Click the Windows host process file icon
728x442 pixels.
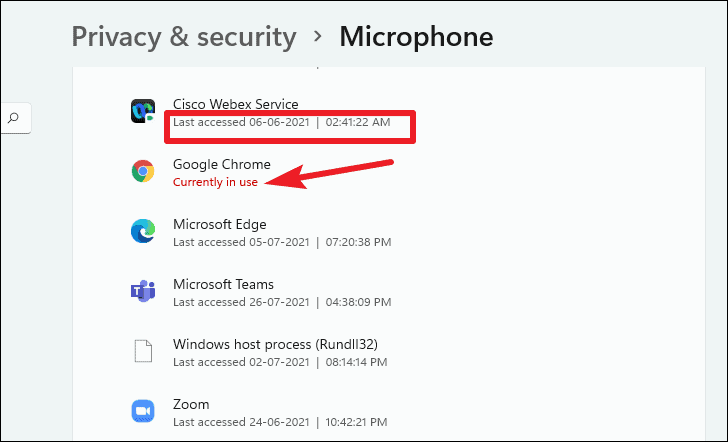tap(143, 351)
